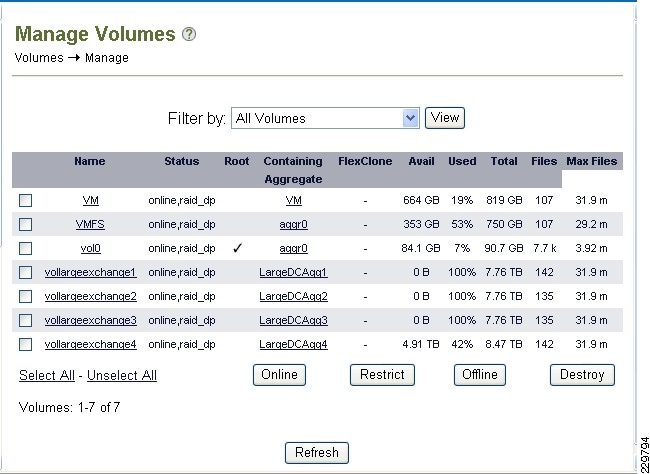Click the View button
This screenshot has width=650, height=474.
(445, 118)
